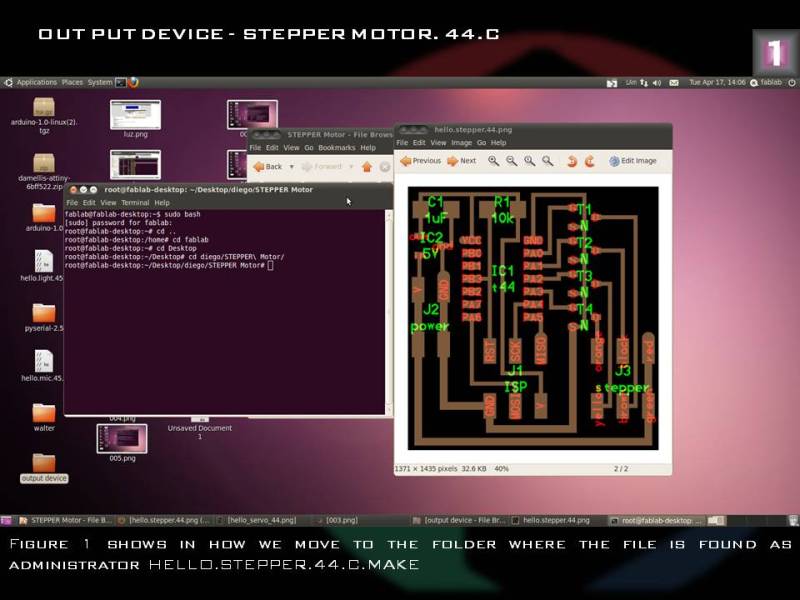
Task: Select 005.png thumbnail on desktop
Action: (122, 443)
